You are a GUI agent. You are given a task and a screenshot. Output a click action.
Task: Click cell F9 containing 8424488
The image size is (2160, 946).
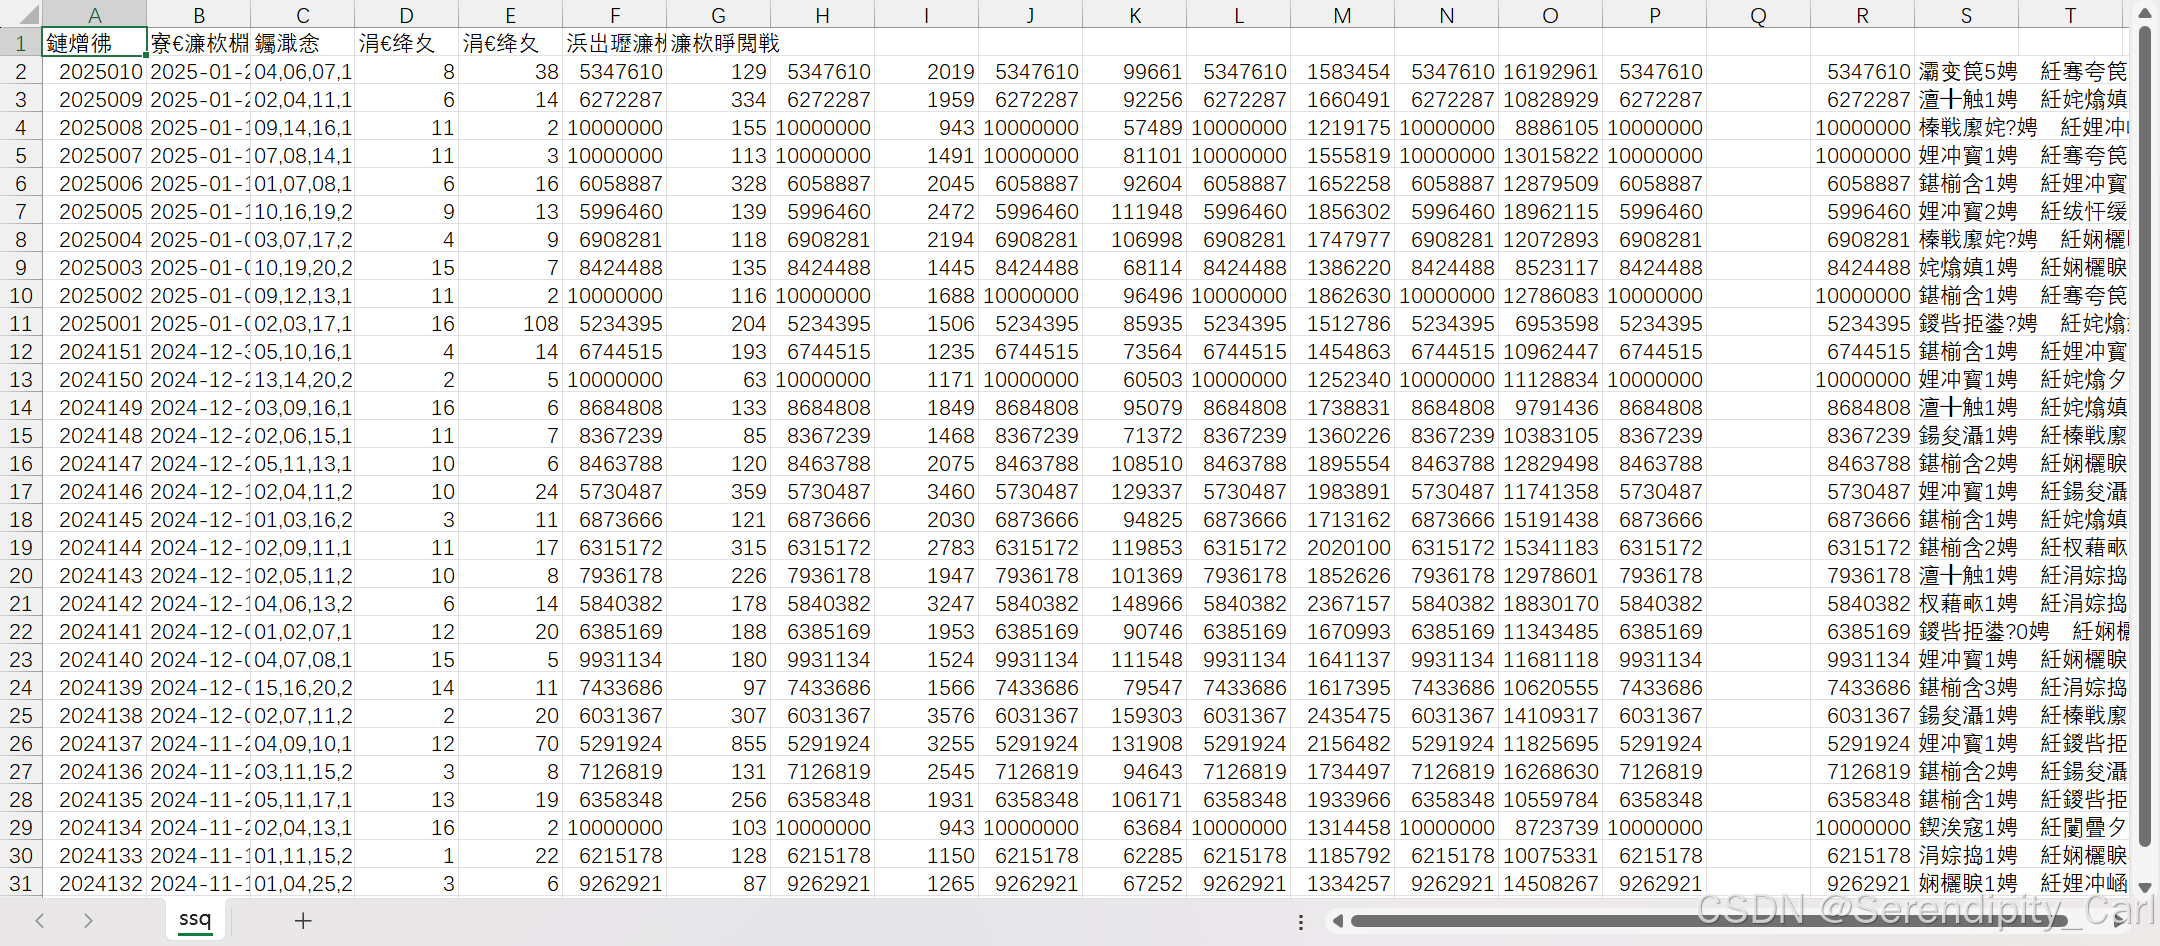(x=615, y=267)
